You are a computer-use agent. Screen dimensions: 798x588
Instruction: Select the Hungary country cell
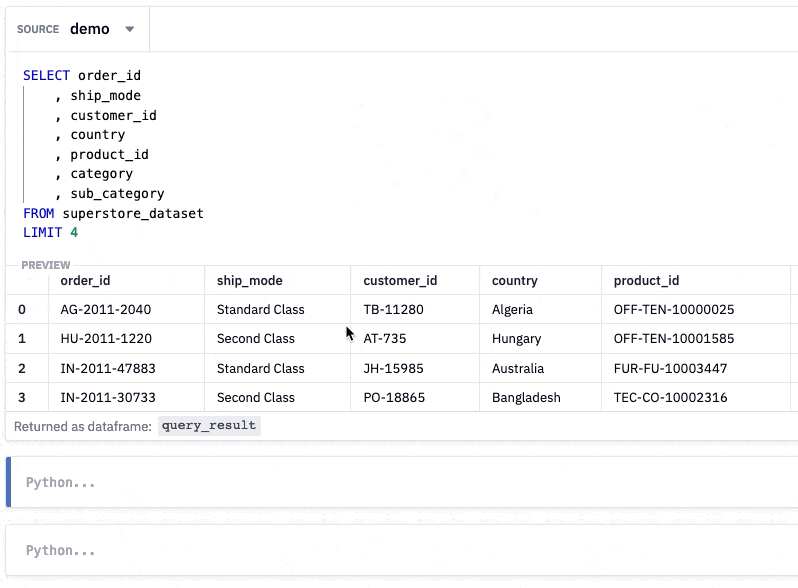(517, 339)
